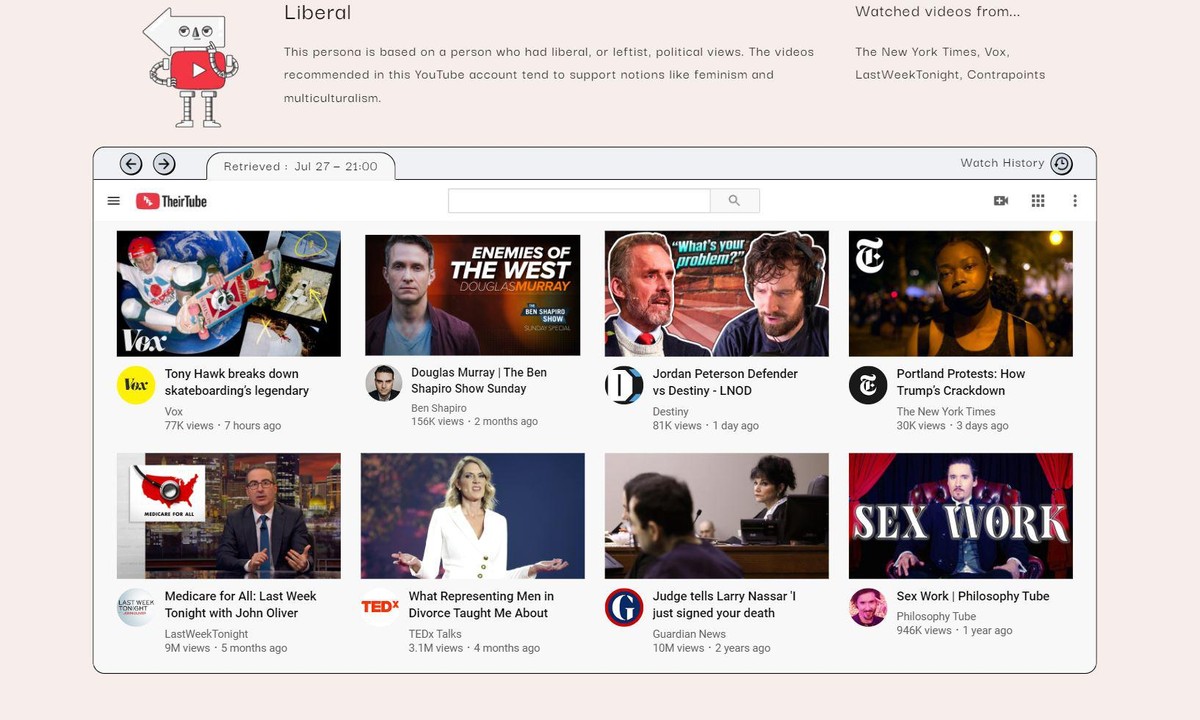Open the apps grid icon

click(1038, 201)
